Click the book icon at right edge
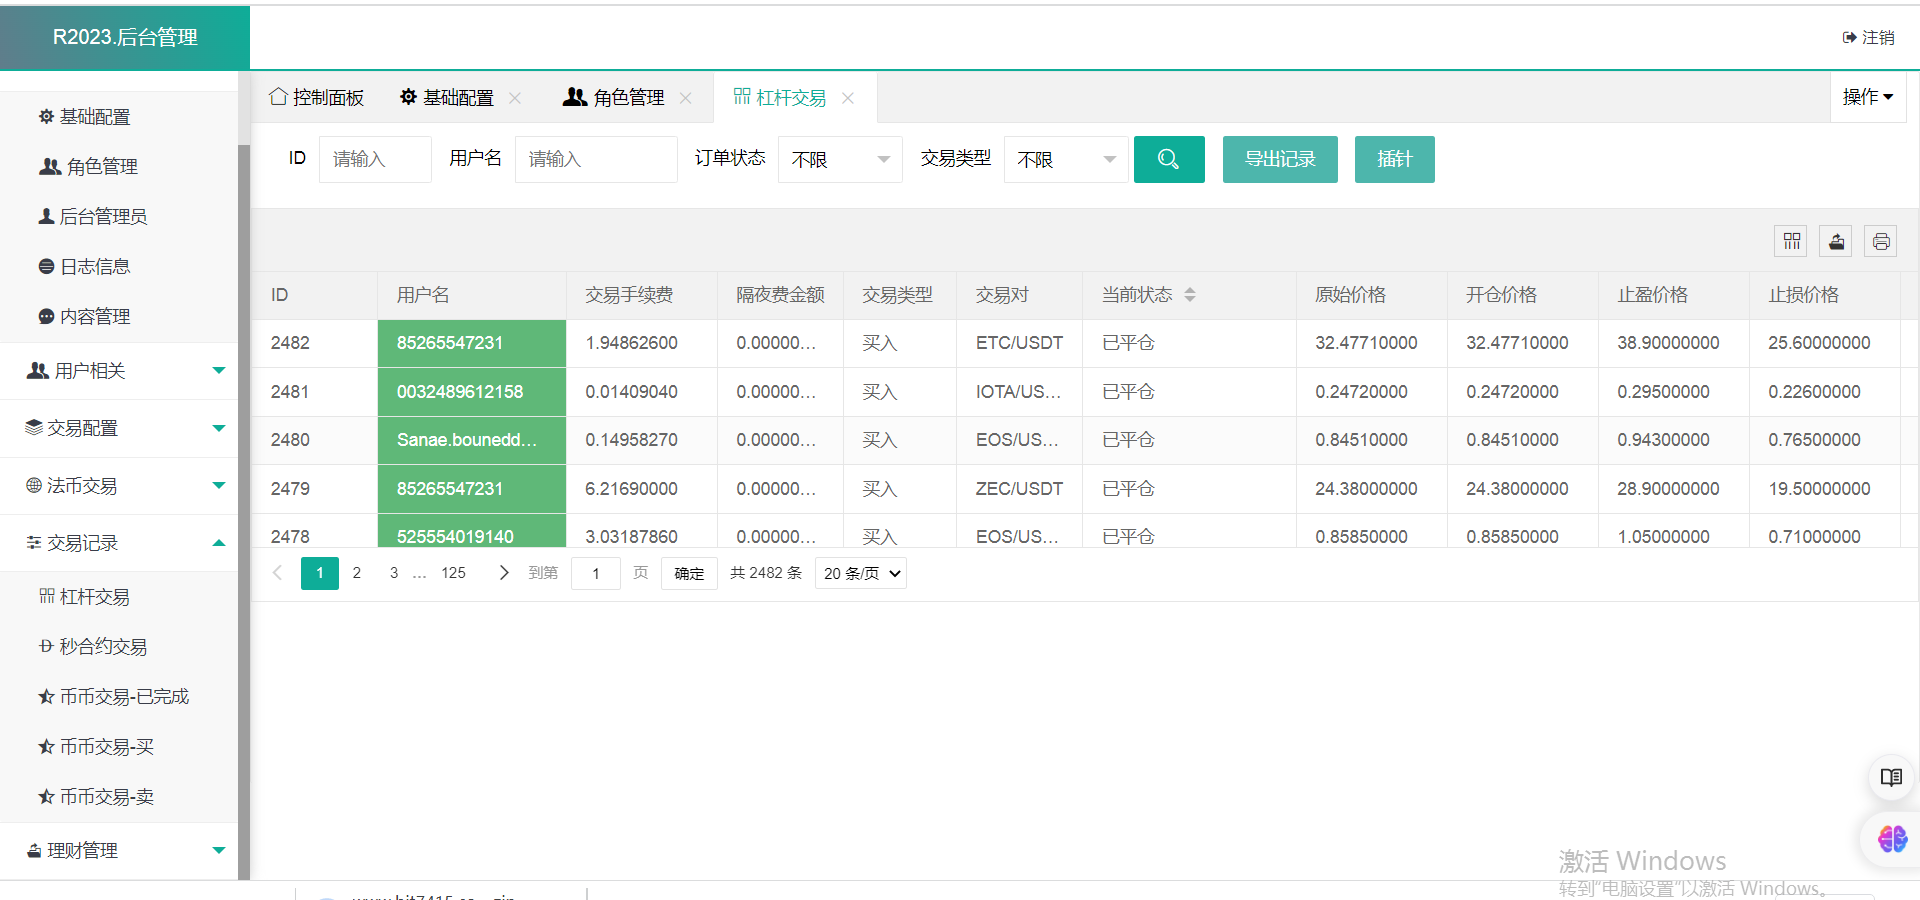 pyautogui.click(x=1890, y=777)
